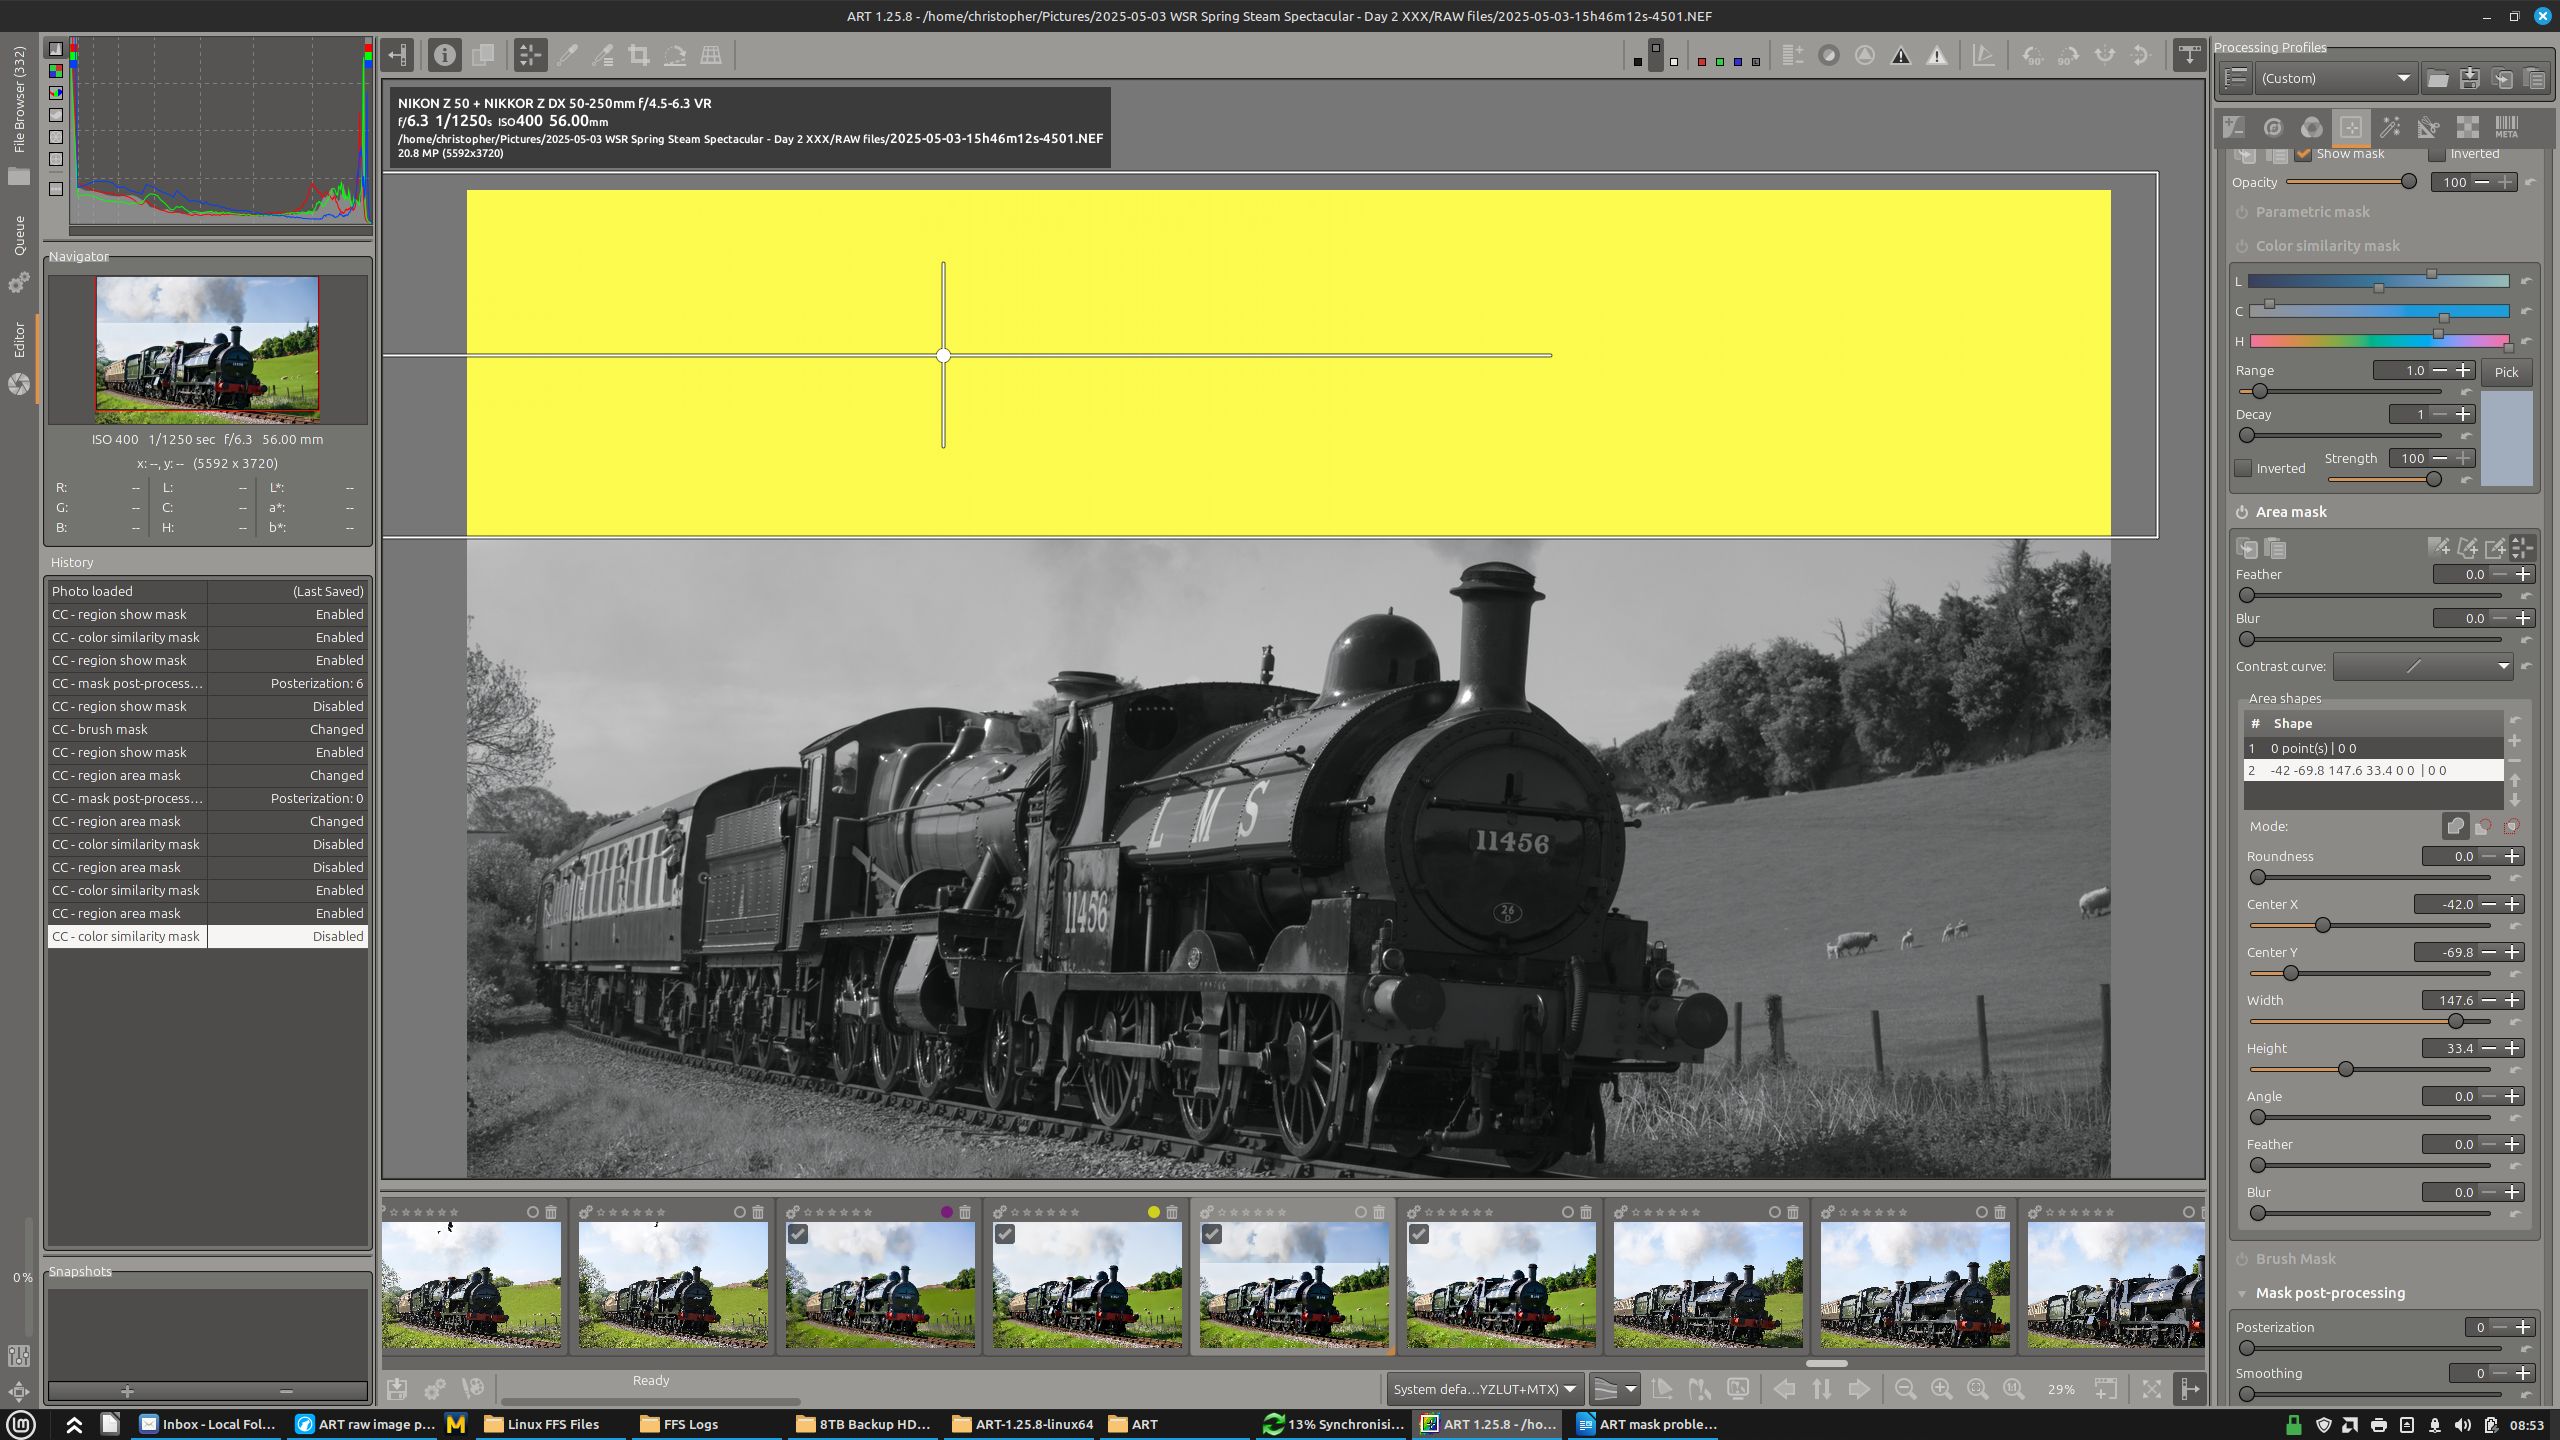
Task: Zoom in with magnifier plus icon
Action: [1941, 1389]
